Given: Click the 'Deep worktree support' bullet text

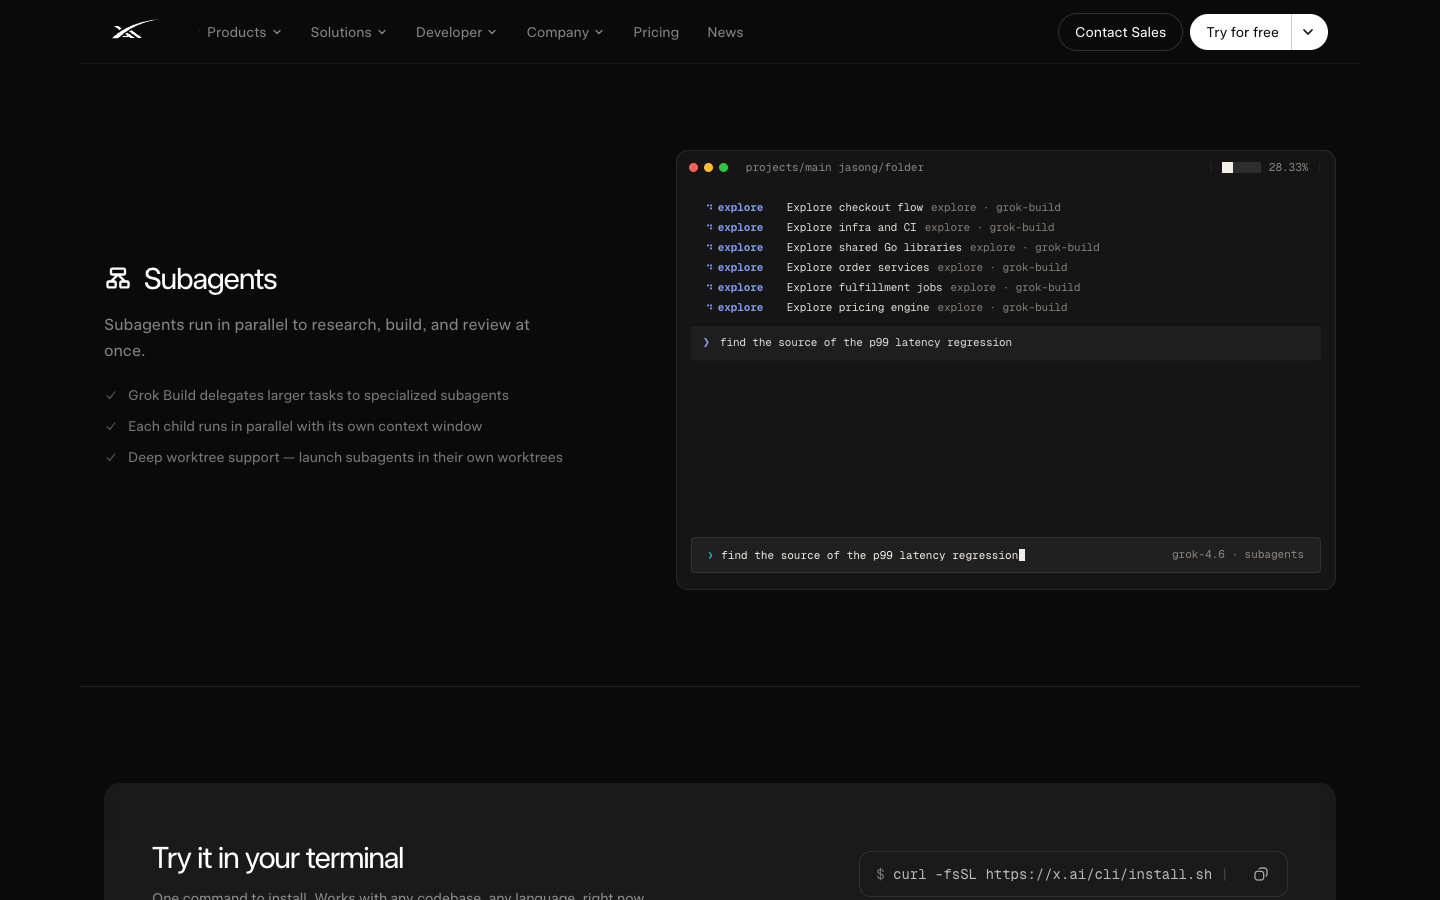Looking at the screenshot, I should tap(345, 458).
